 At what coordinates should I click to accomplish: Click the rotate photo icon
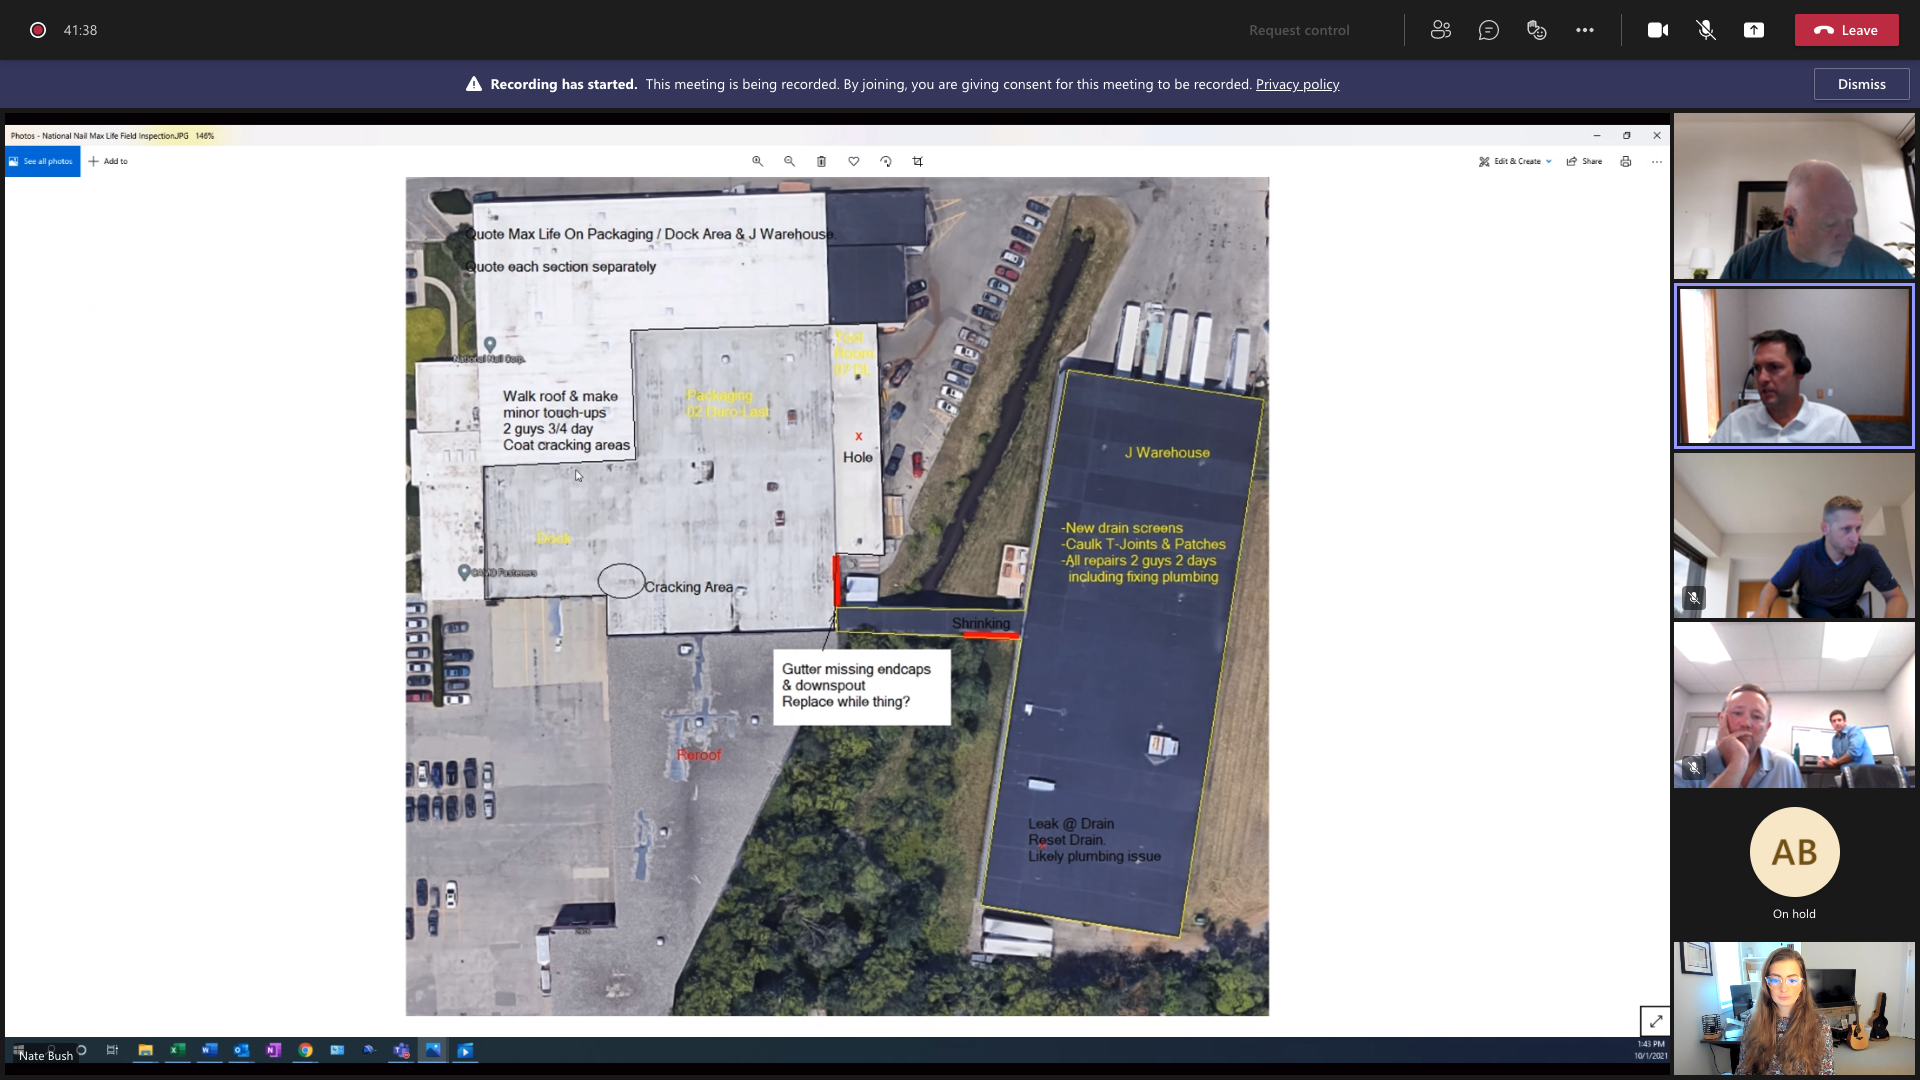(x=886, y=161)
